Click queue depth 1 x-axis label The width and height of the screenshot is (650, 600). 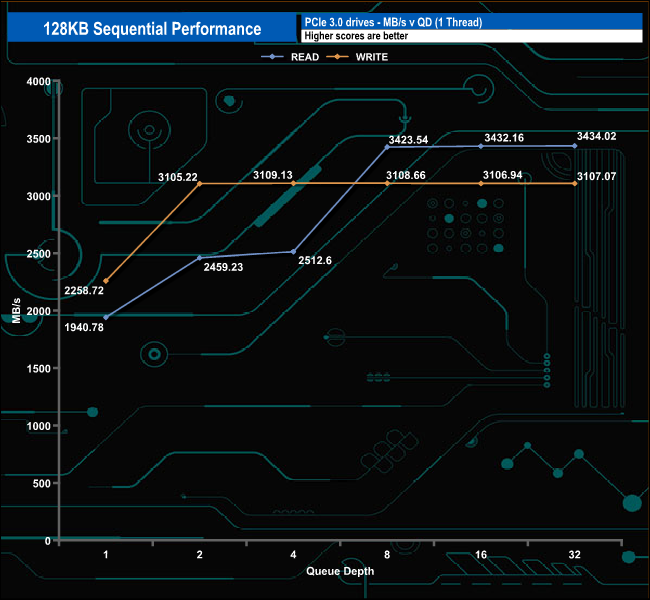pyautogui.click(x=106, y=555)
